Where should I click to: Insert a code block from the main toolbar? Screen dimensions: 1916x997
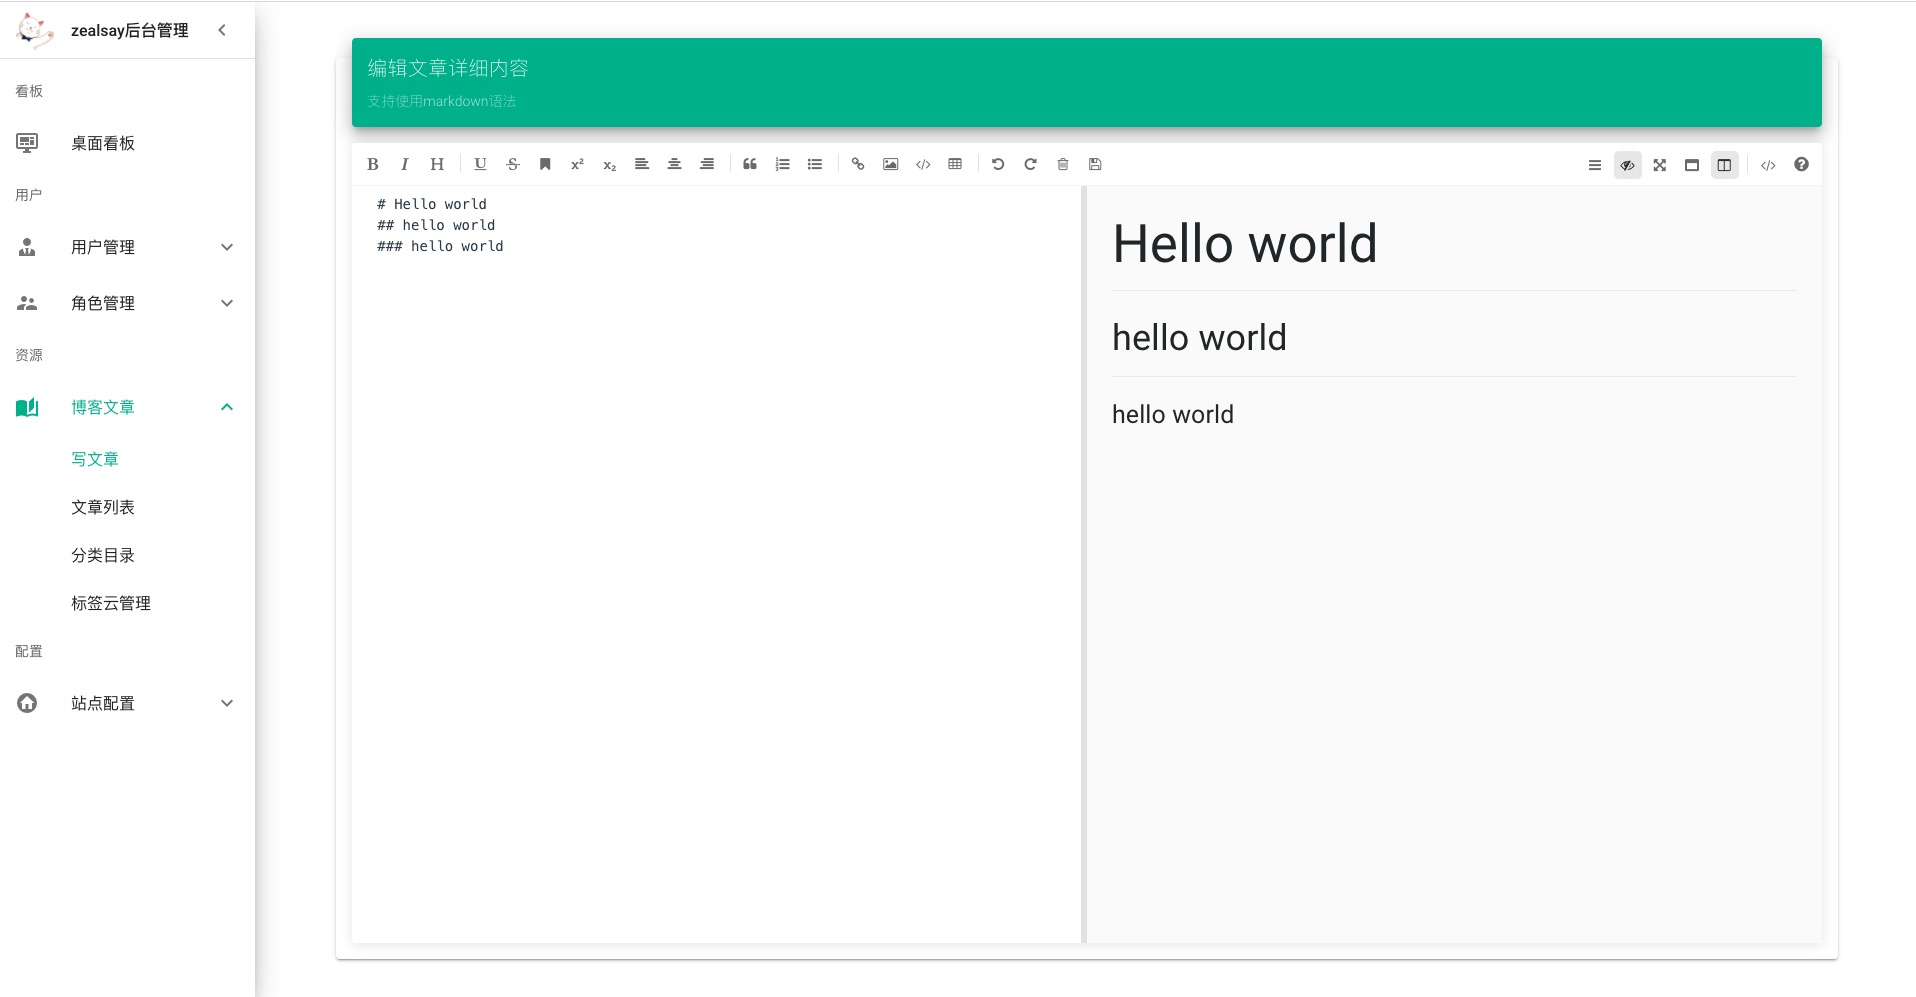[x=923, y=164]
